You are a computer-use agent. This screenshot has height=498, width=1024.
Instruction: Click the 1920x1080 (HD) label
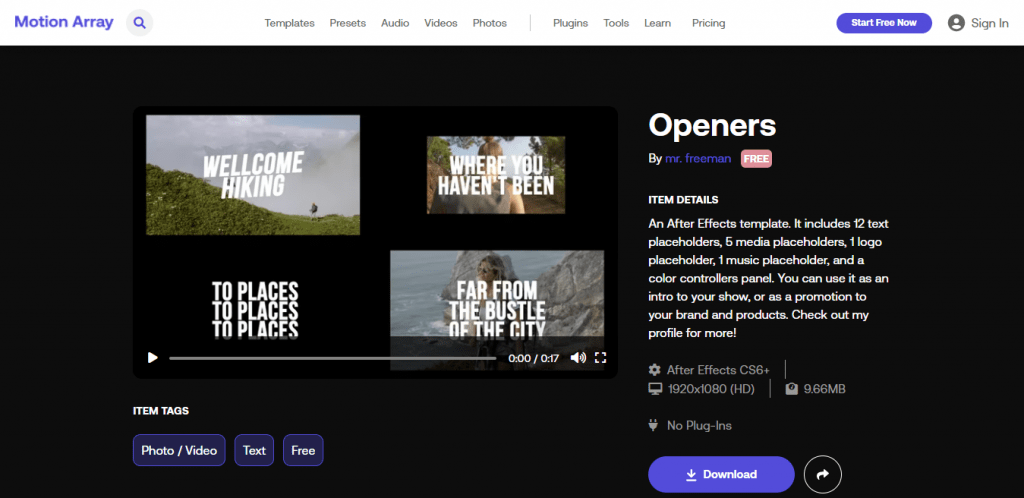711,389
